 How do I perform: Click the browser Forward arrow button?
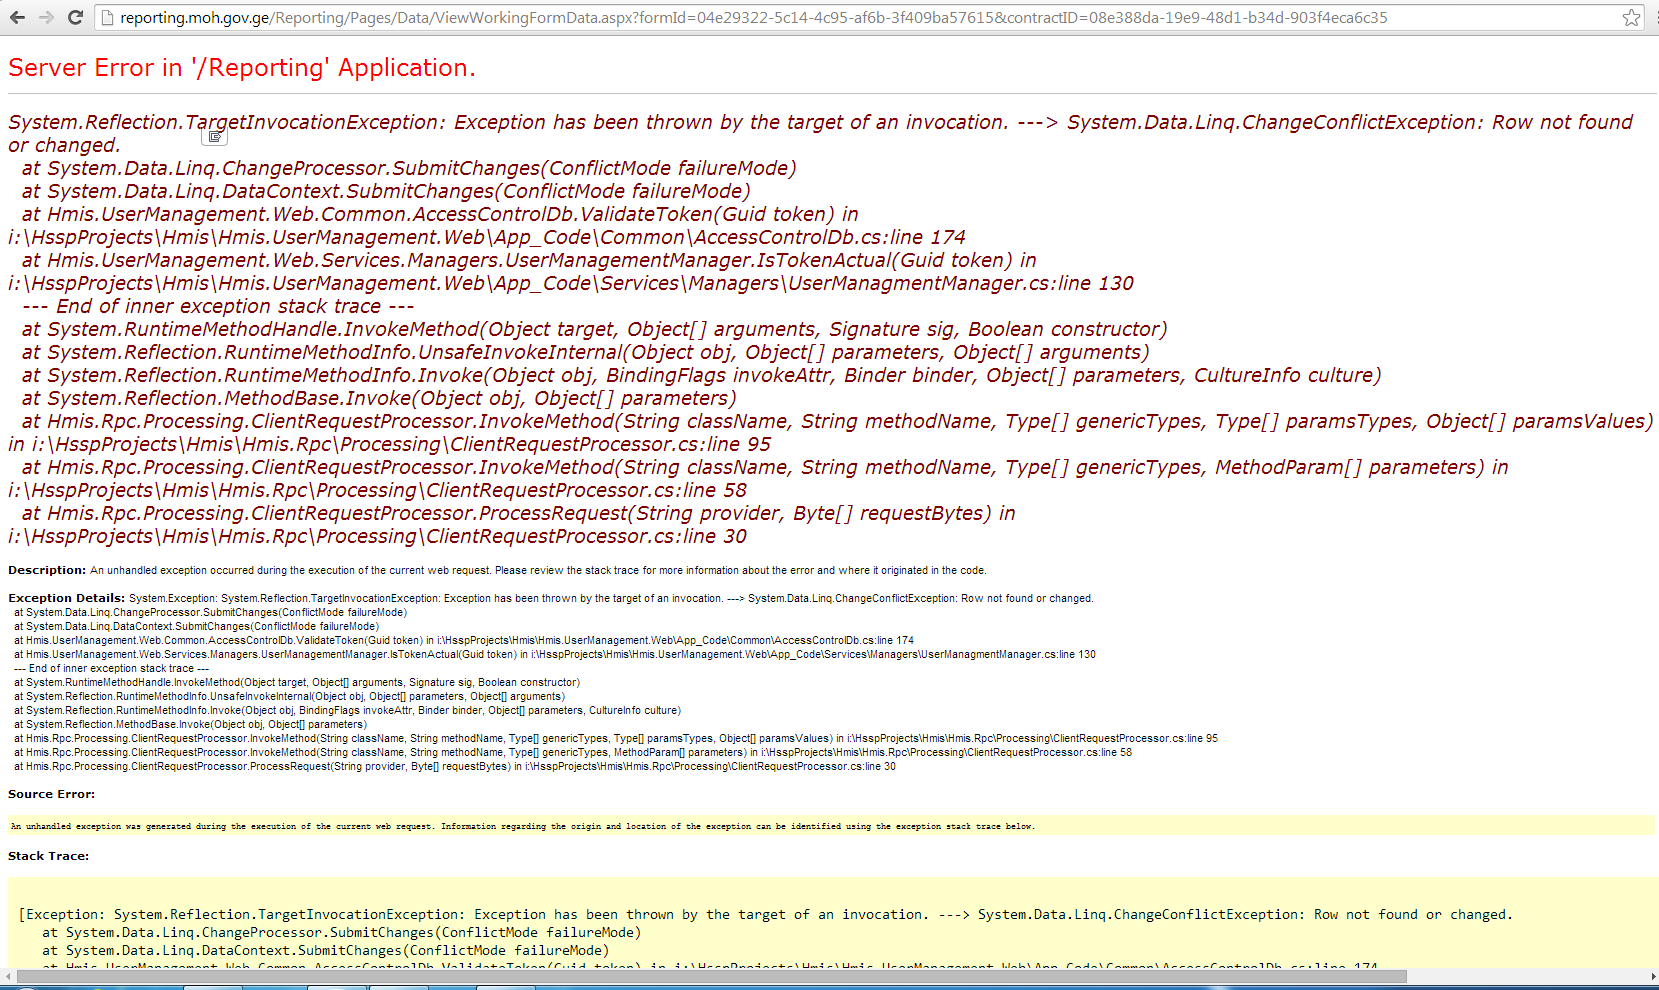click(46, 17)
